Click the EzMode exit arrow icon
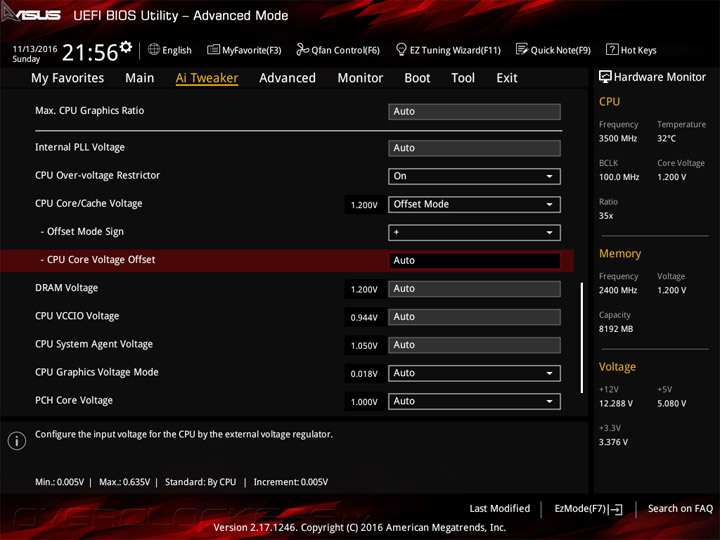This screenshot has width=720, height=540. pos(616,509)
